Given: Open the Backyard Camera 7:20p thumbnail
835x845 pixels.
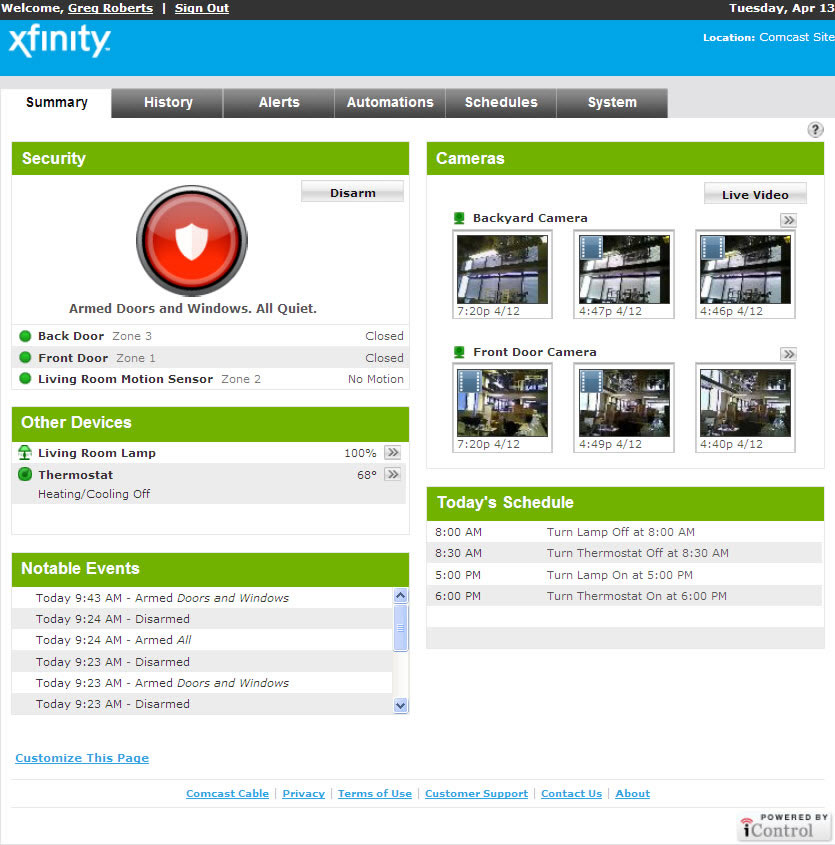Looking at the screenshot, I should (502, 269).
